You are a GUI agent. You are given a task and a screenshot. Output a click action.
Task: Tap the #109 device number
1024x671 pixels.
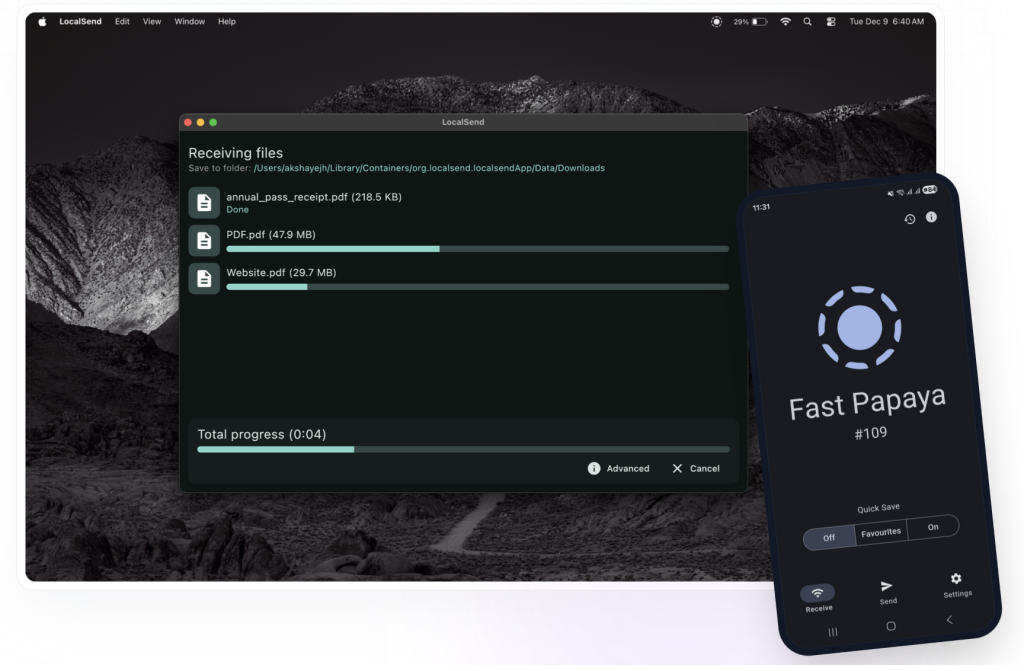tap(871, 433)
